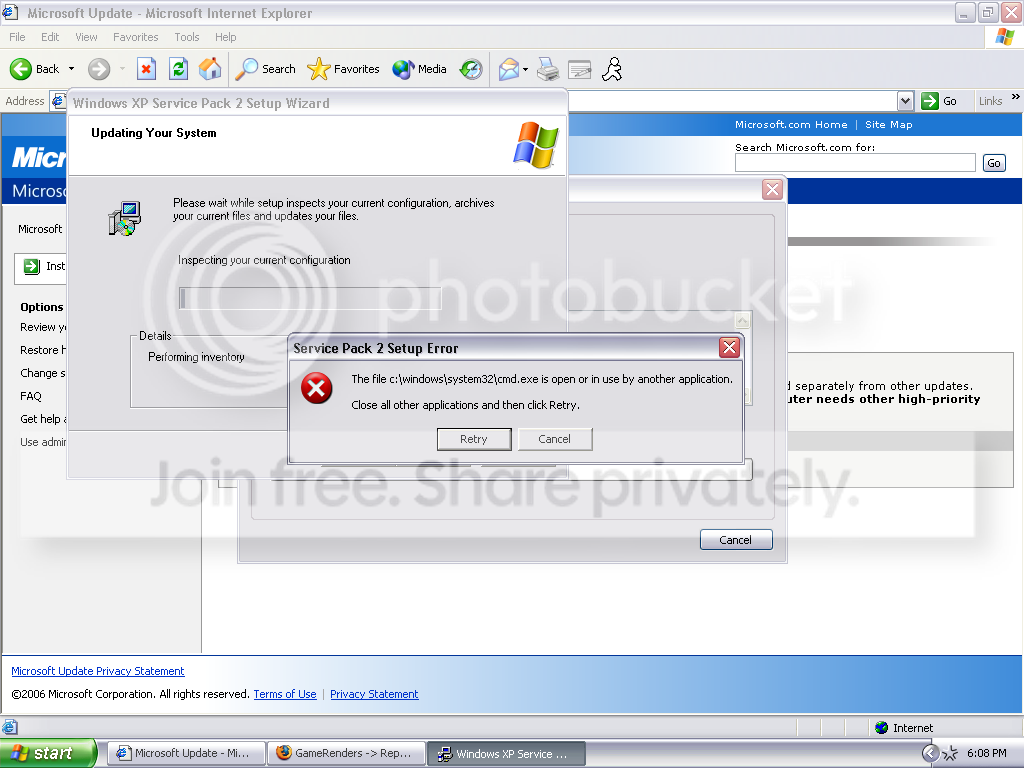Open the Back history dropdown arrow
Screen dimensions: 1024x768
pyautogui.click(x=71, y=69)
